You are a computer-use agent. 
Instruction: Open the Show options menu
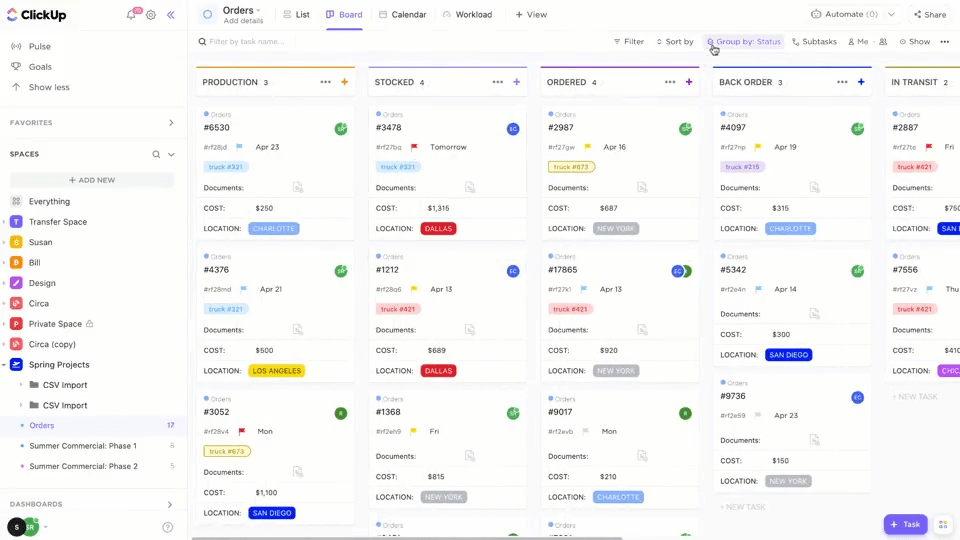click(x=915, y=42)
